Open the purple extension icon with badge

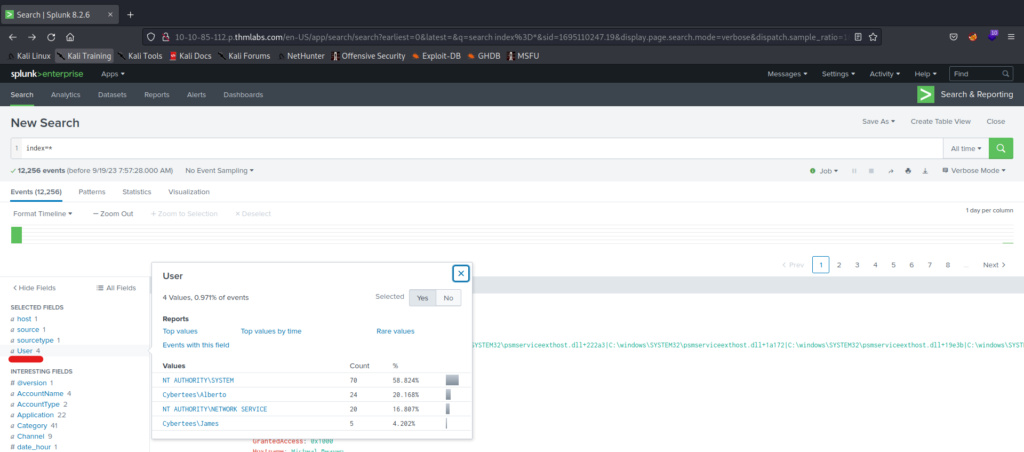click(x=993, y=36)
